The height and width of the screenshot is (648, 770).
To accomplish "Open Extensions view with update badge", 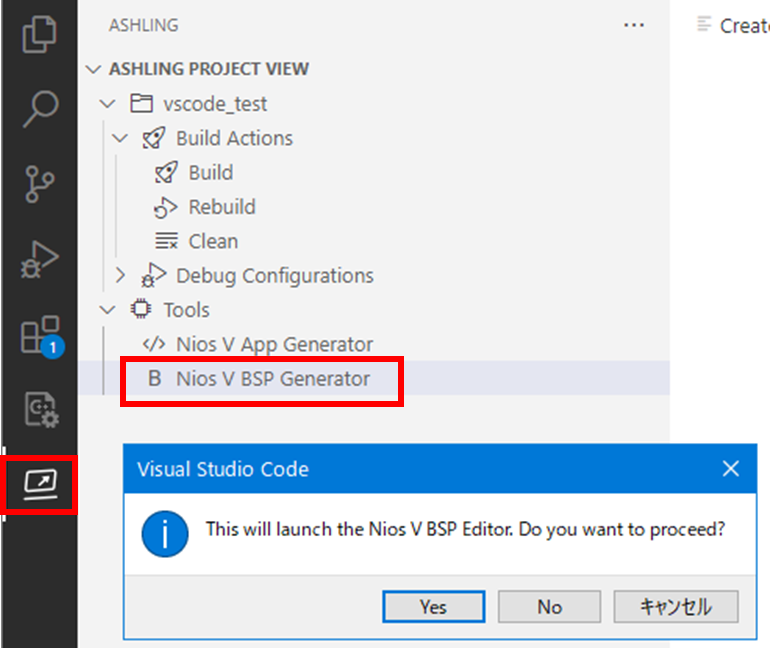I will [x=39, y=336].
